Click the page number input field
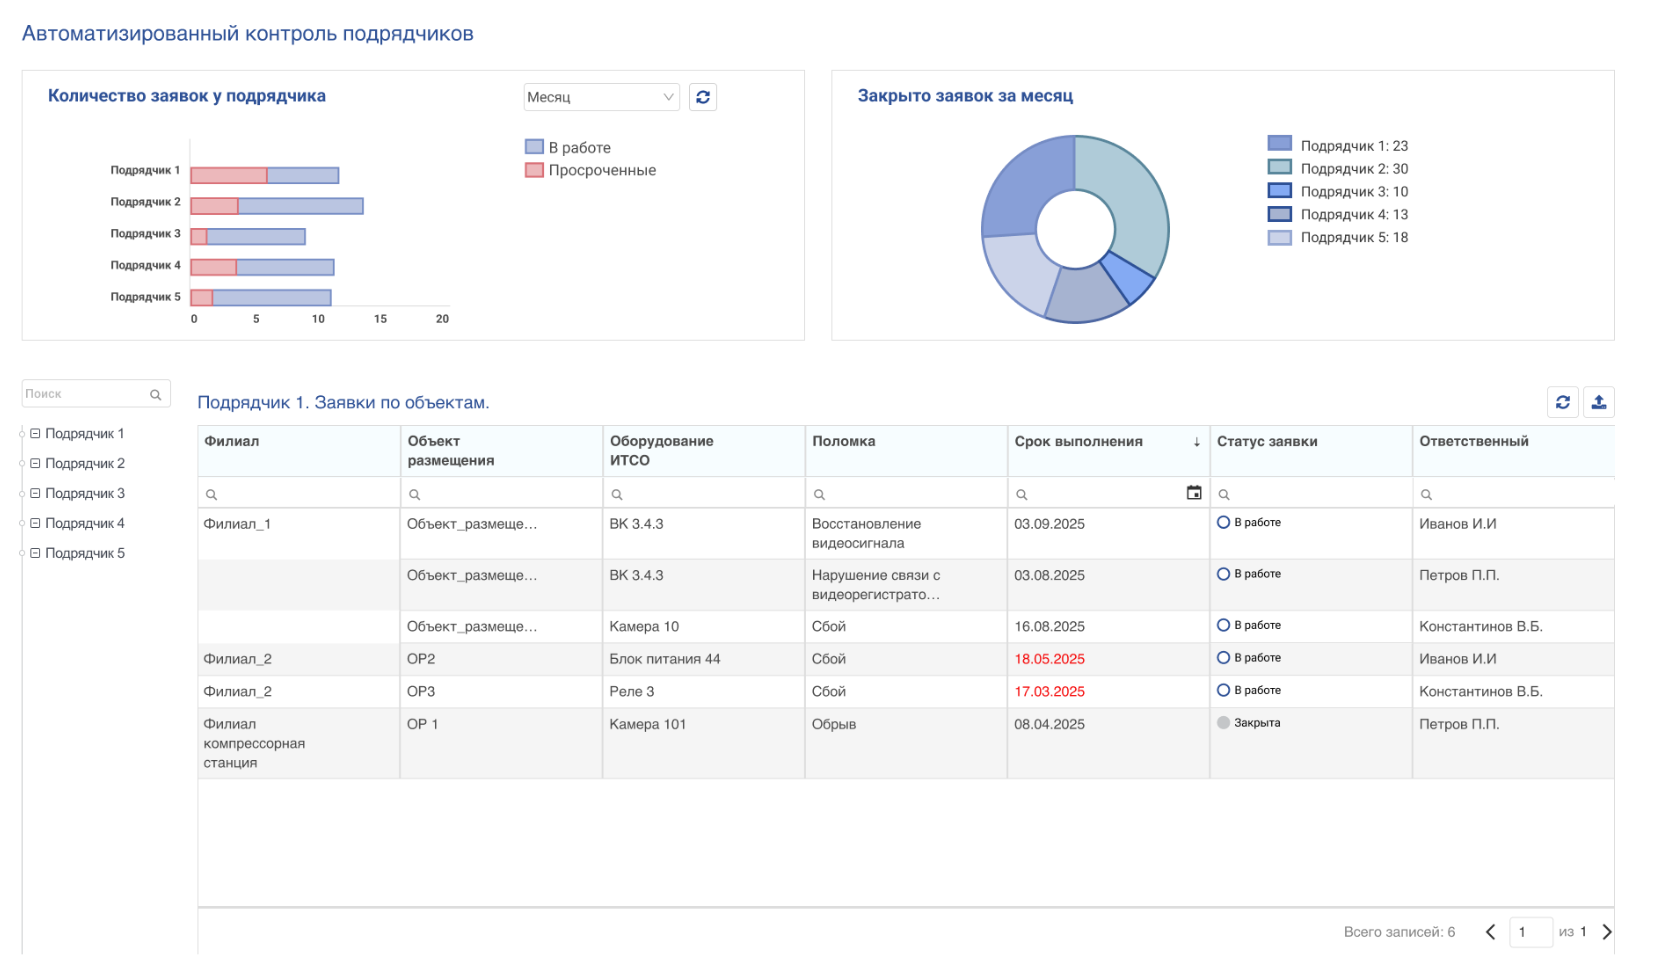 tap(1530, 932)
